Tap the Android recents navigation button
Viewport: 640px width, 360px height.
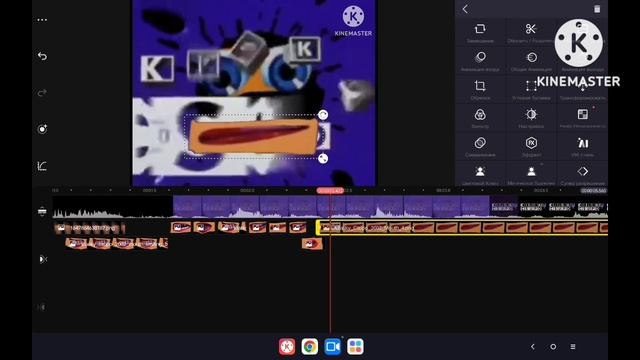573,347
